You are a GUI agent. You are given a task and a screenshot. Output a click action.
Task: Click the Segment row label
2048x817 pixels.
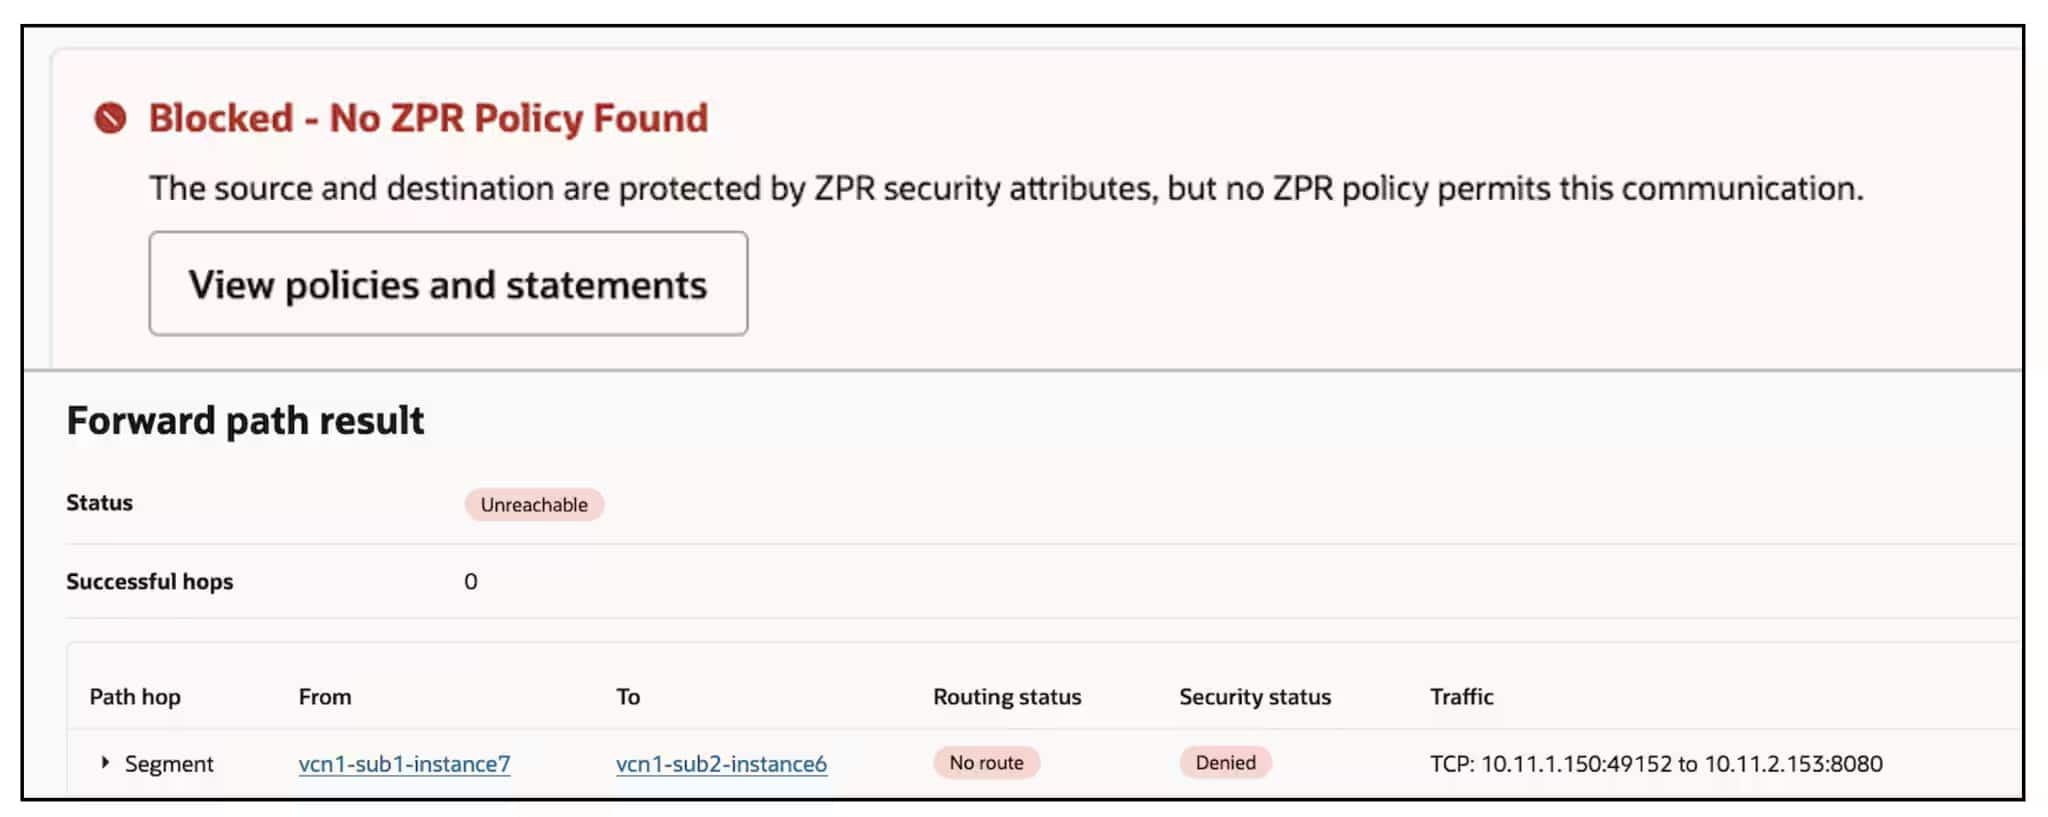[x=169, y=764]
